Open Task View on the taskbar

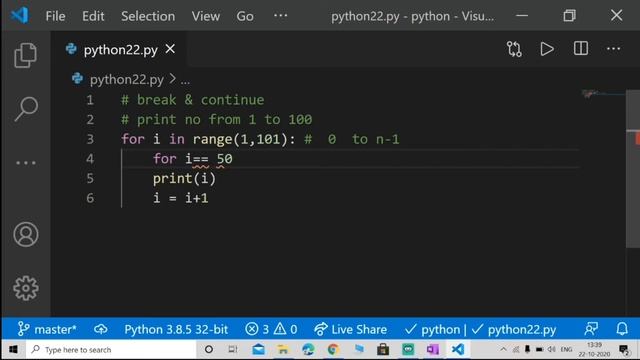233,349
